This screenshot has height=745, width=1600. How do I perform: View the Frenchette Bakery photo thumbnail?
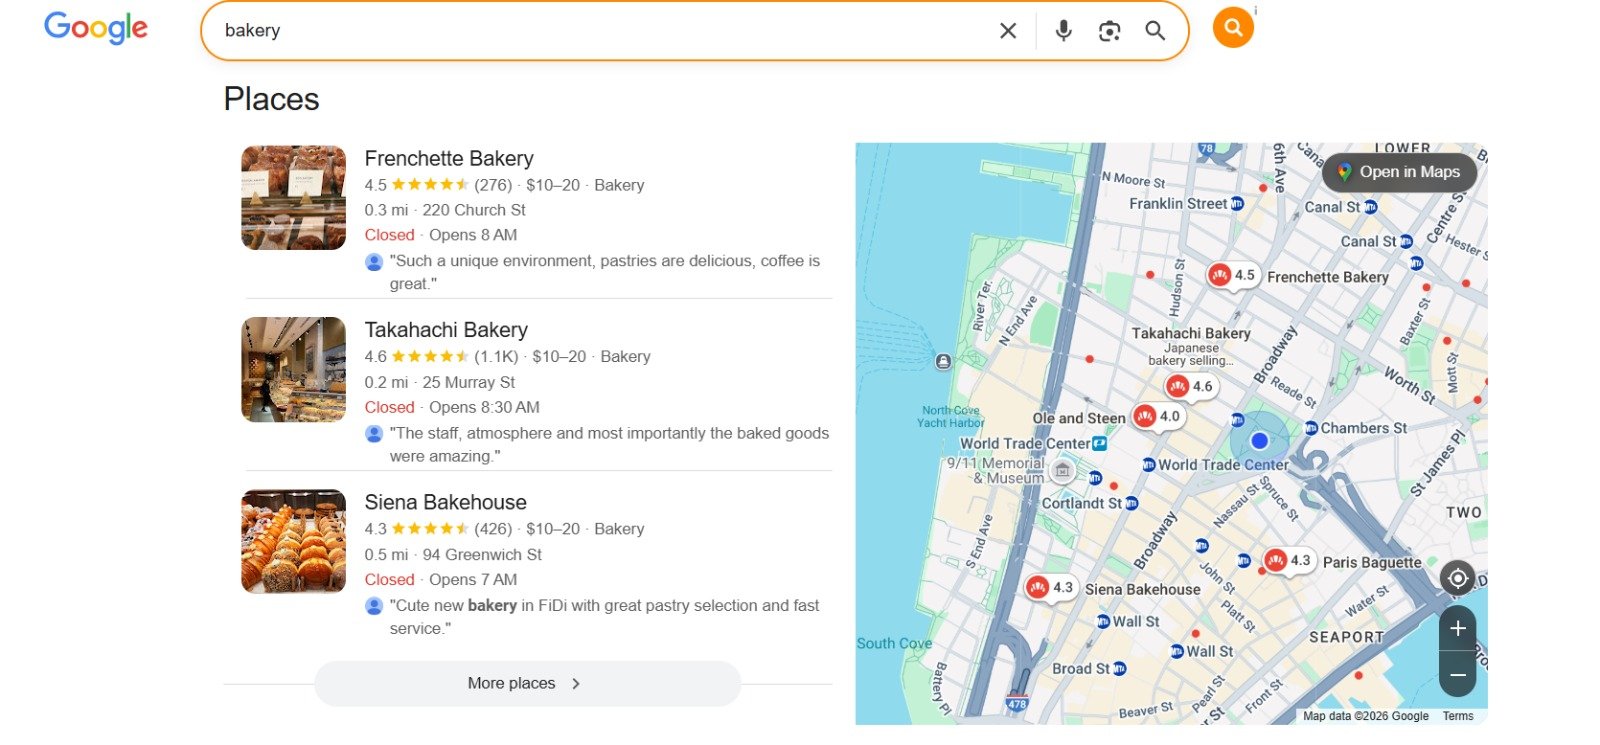click(293, 198)
